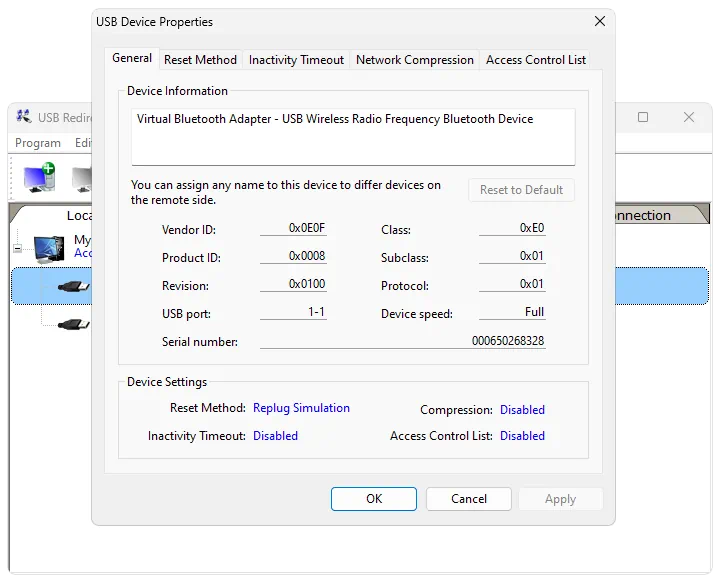This screenshot has height=580, width=722.
Task: Switch to the General tab
Action: (132, 58)
